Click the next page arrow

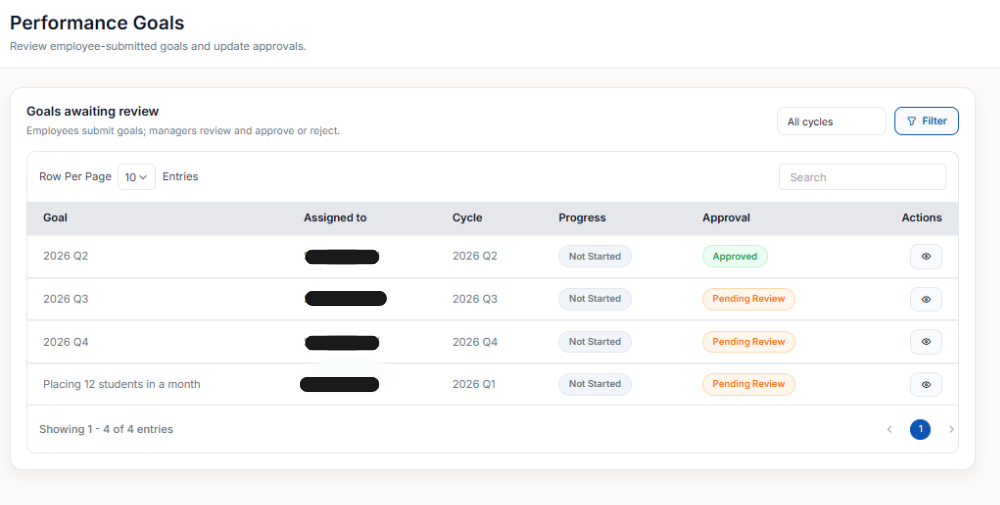(x=951, y=430)
